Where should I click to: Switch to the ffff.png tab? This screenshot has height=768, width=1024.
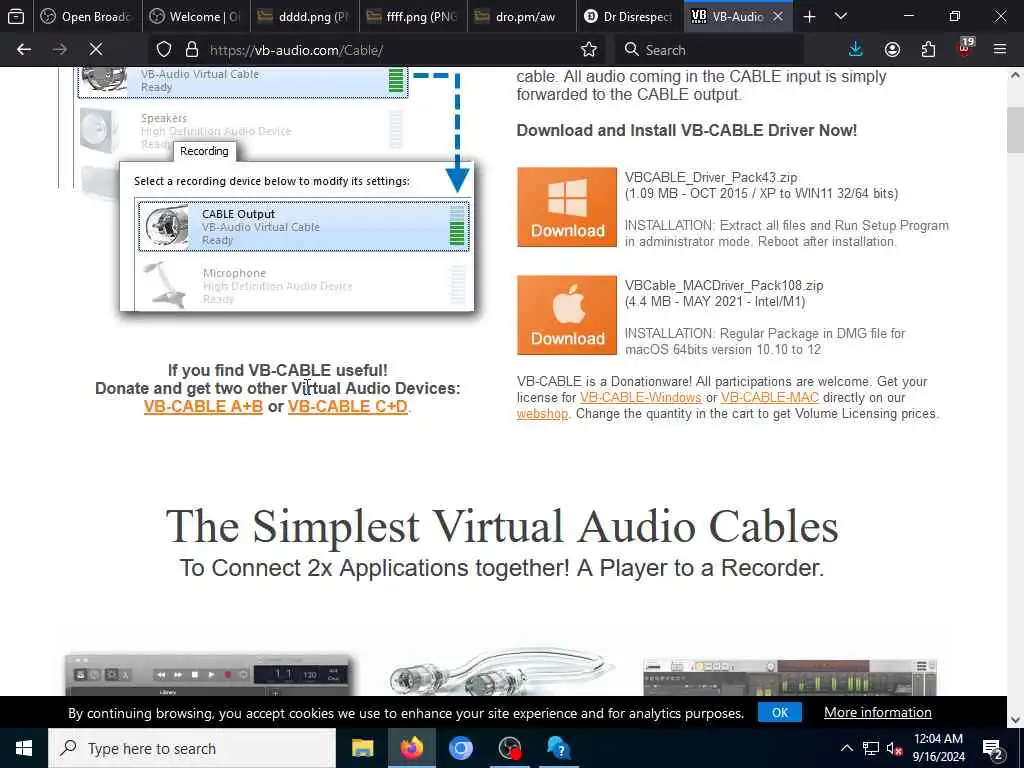coord(413,17)
